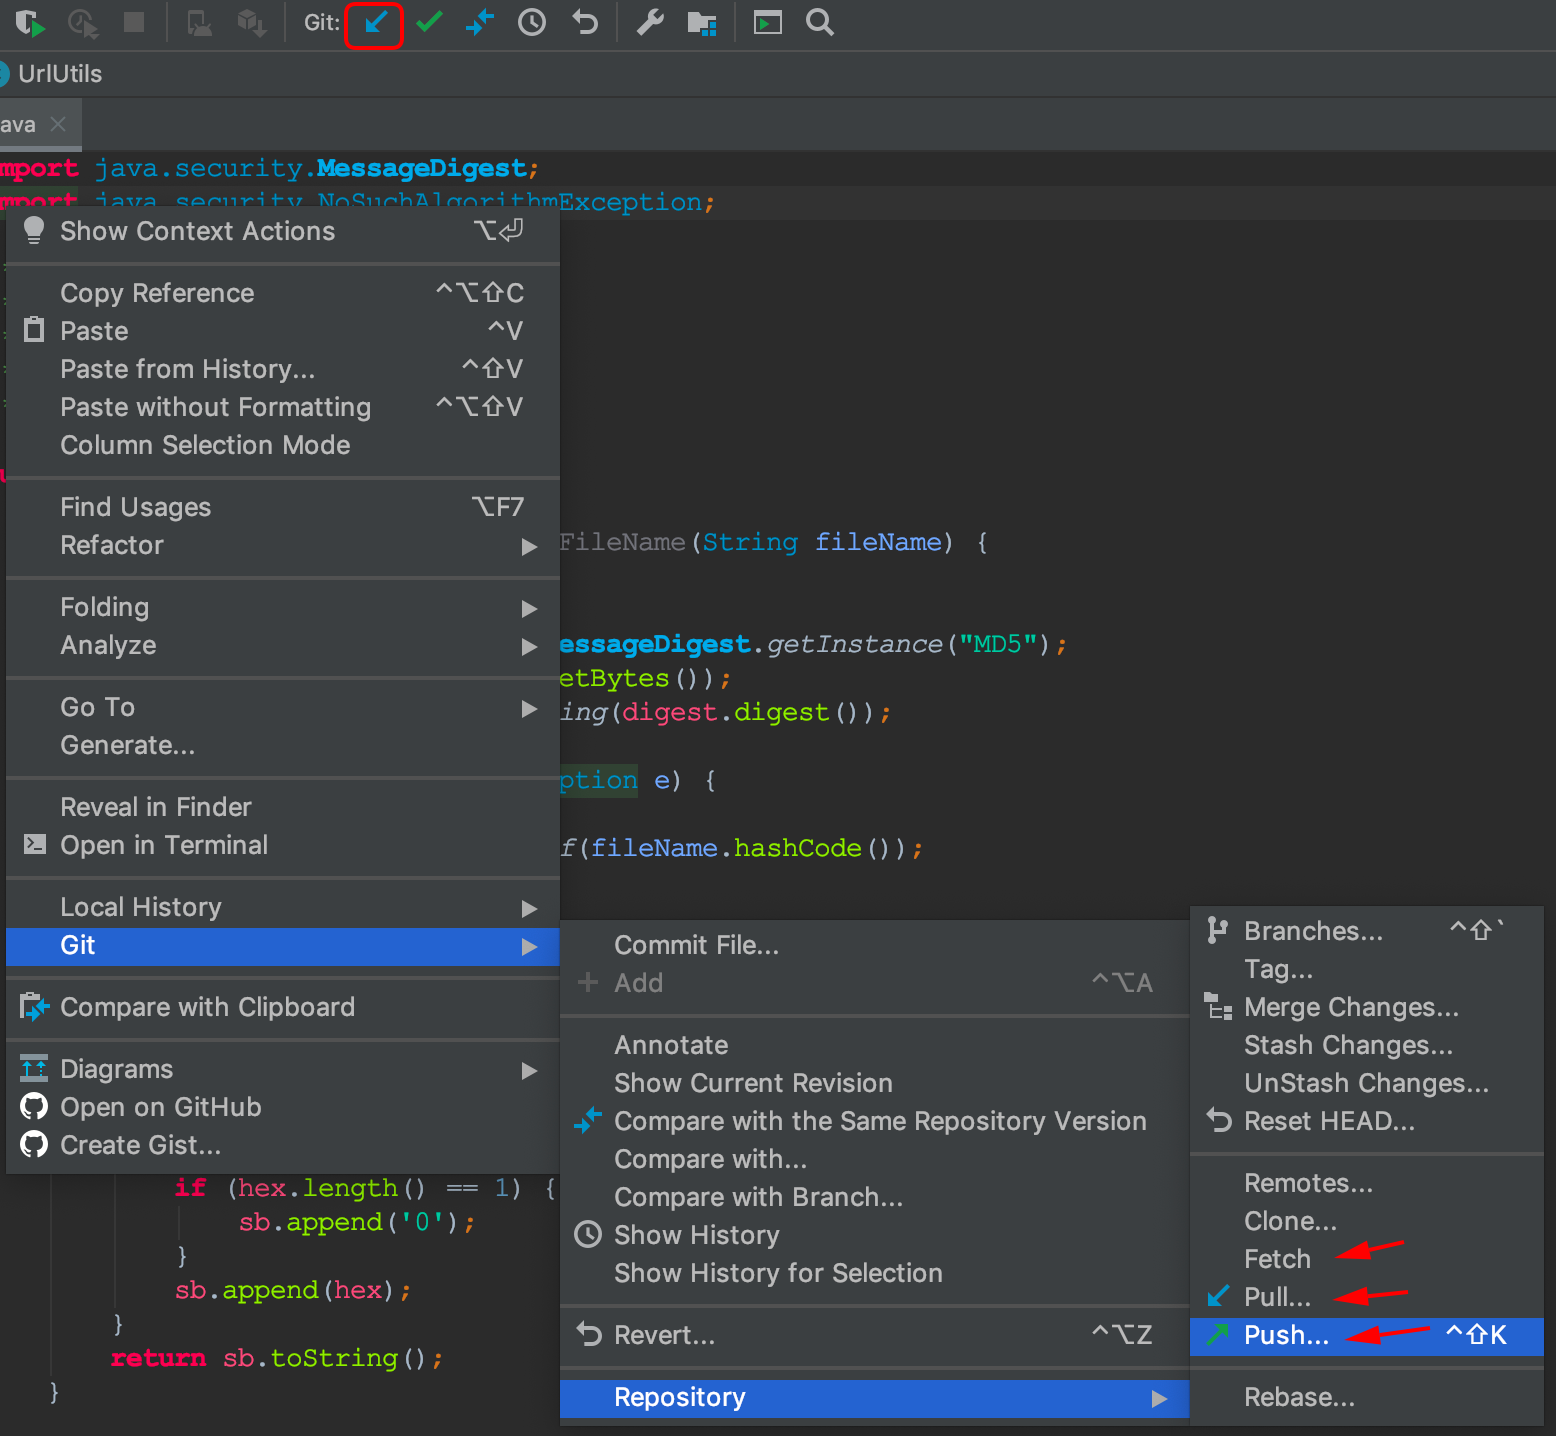Expand the highlighted Git submenu
This screenshot has width=1556, height=1436.
[283, 945]
